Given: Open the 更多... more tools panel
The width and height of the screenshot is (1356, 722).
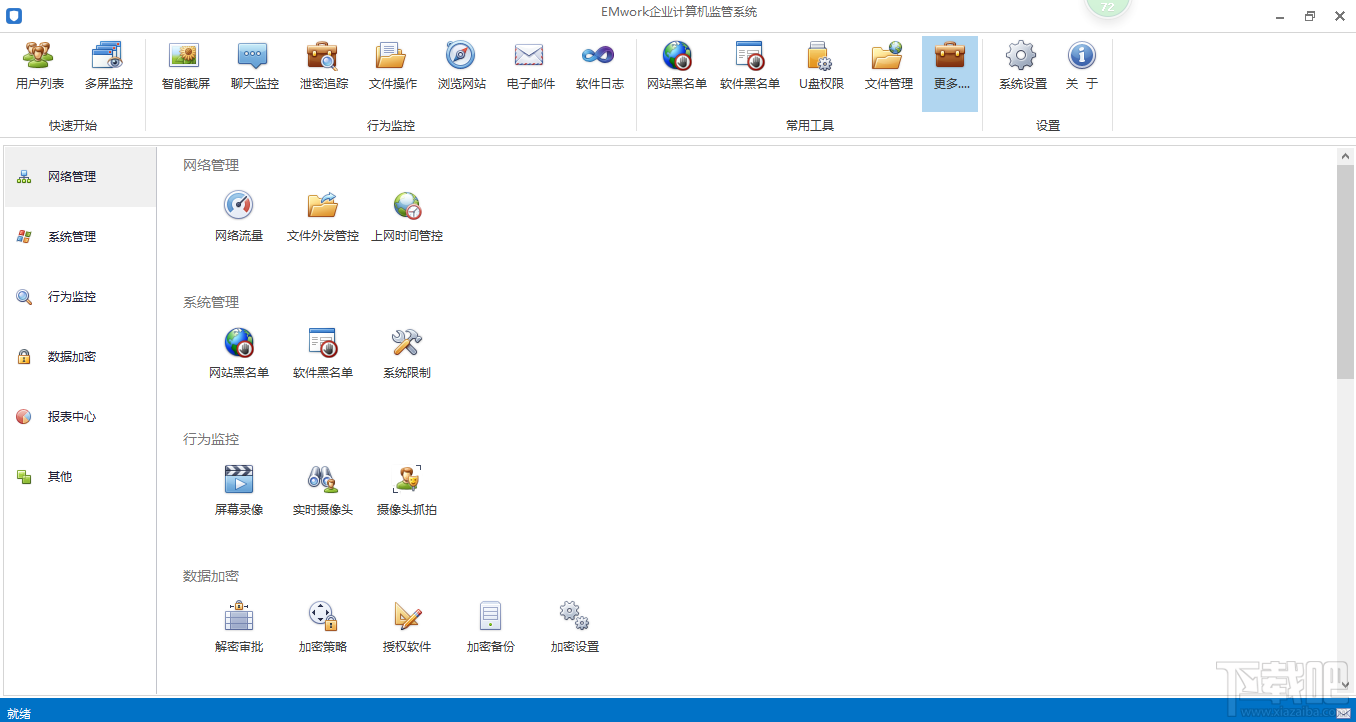Looking at the screenshot, I should (949, 64).
